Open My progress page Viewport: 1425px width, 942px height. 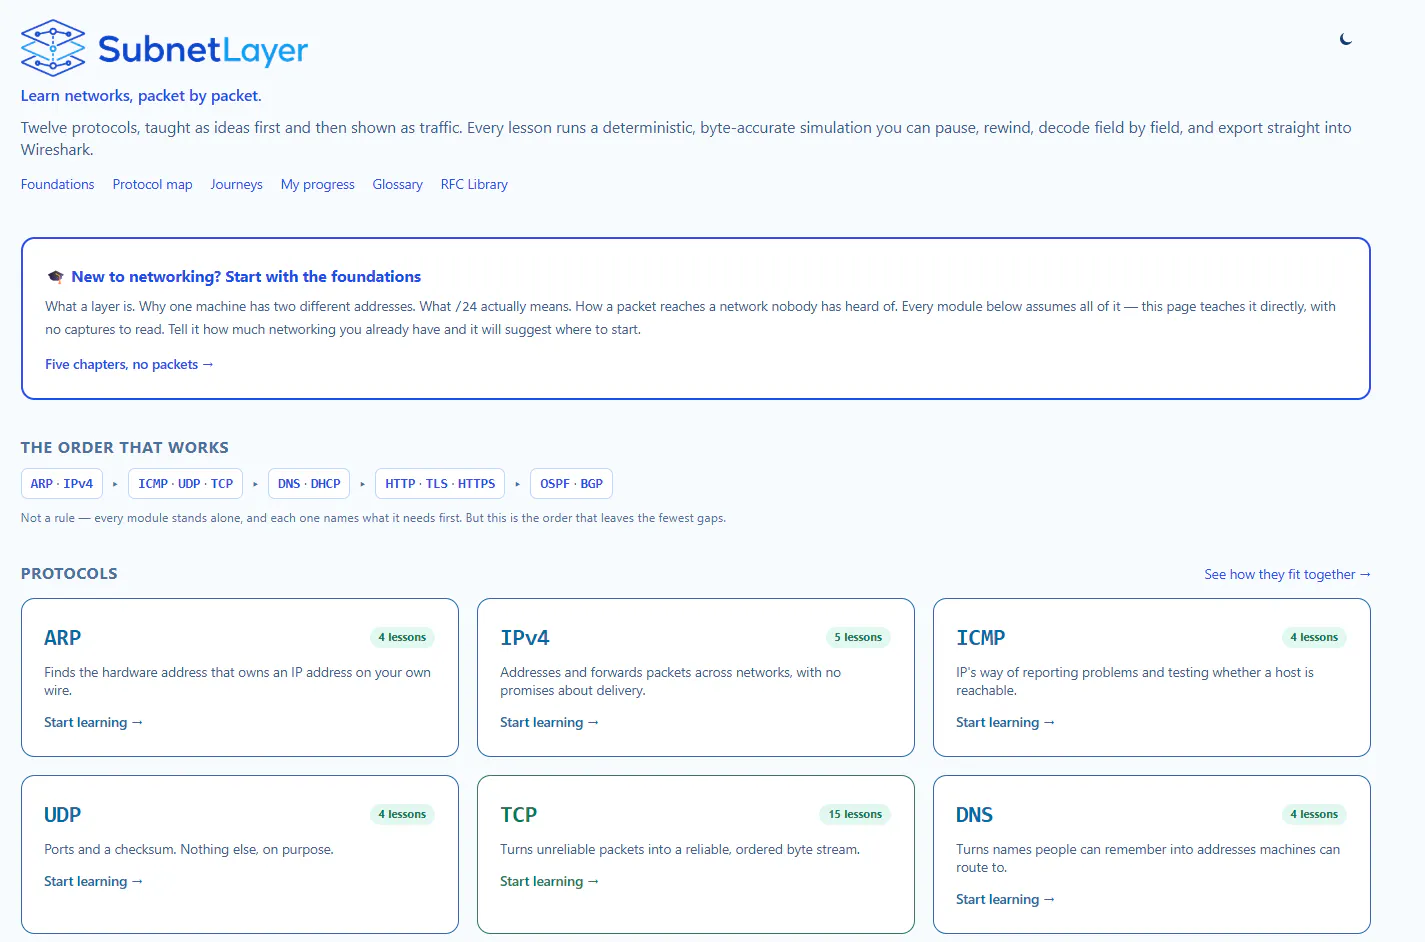tap(317, 184)
